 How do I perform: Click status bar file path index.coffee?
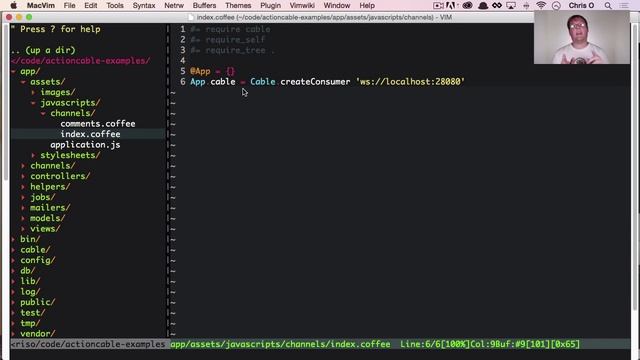(x=280, y=344)
